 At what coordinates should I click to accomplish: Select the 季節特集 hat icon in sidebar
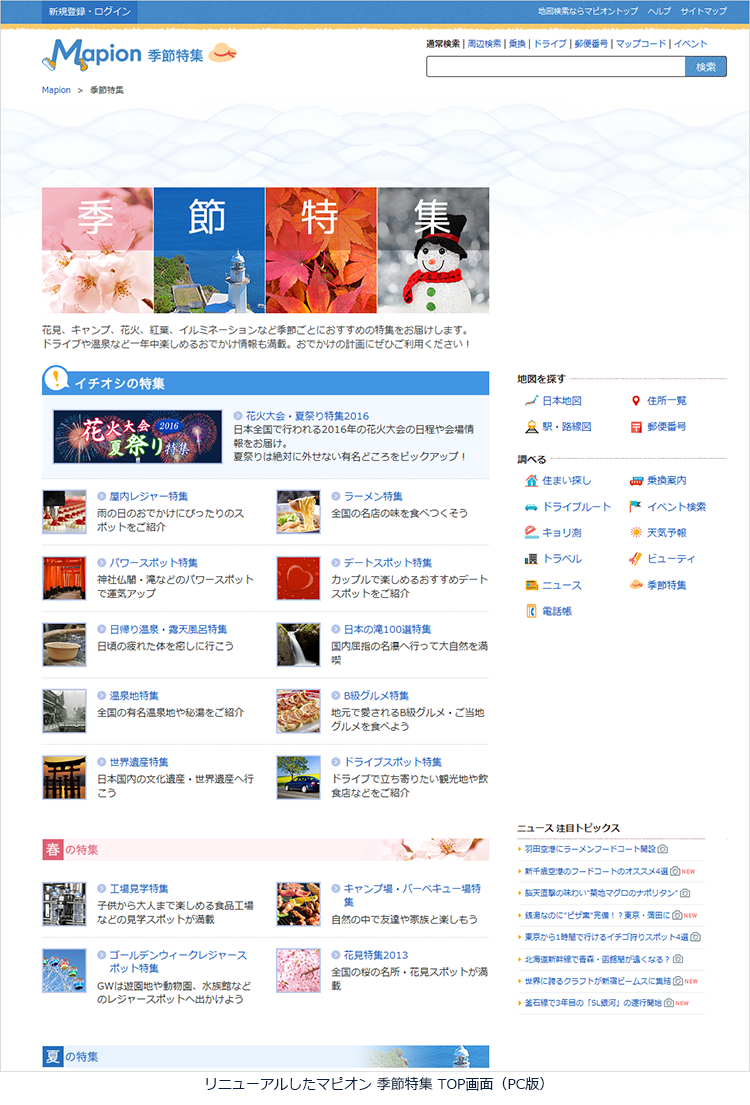[636, 584]
